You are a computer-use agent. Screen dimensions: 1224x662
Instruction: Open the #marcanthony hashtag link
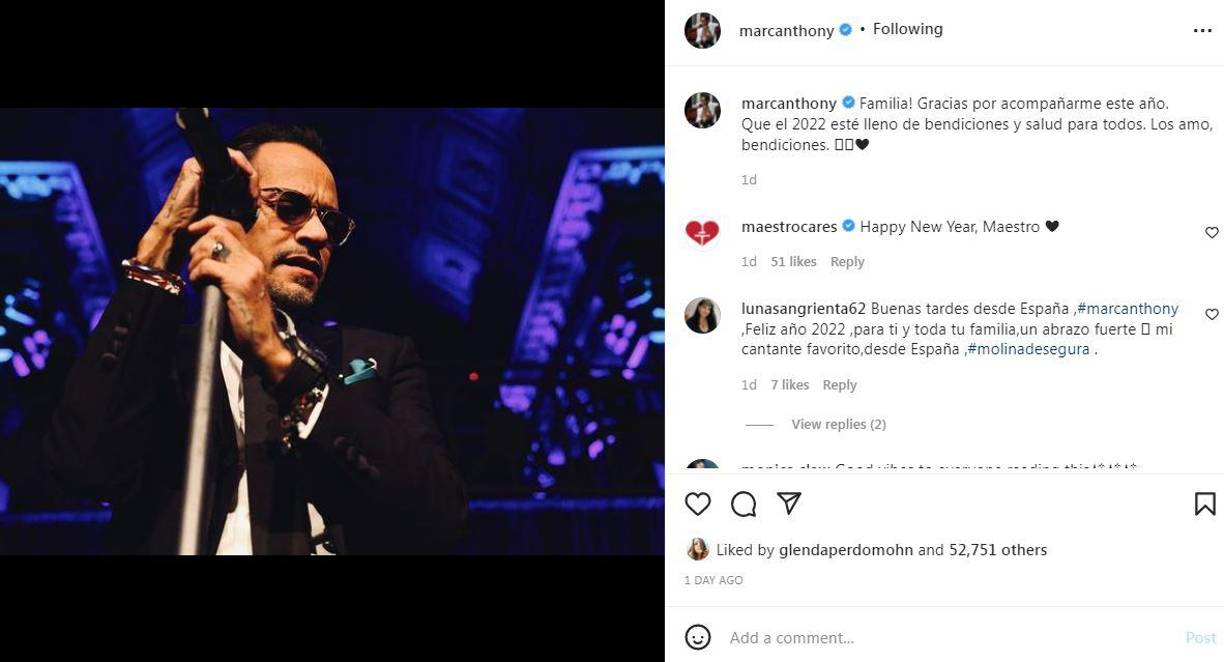1127,308
